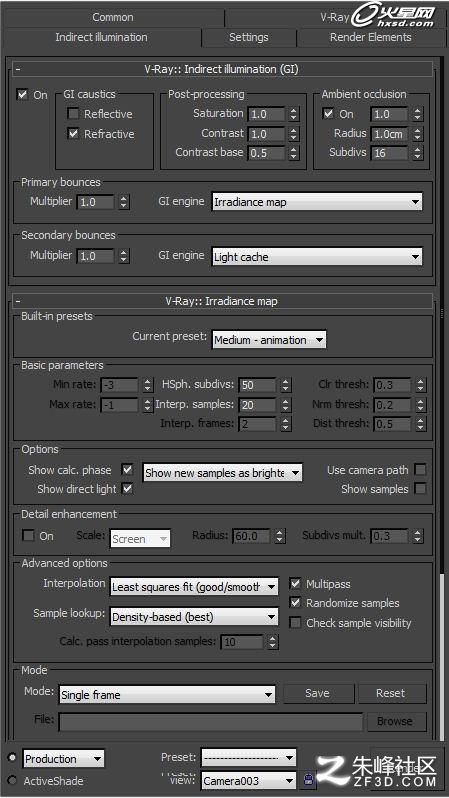Uncheck Show calc. phase

coord(127,469)
